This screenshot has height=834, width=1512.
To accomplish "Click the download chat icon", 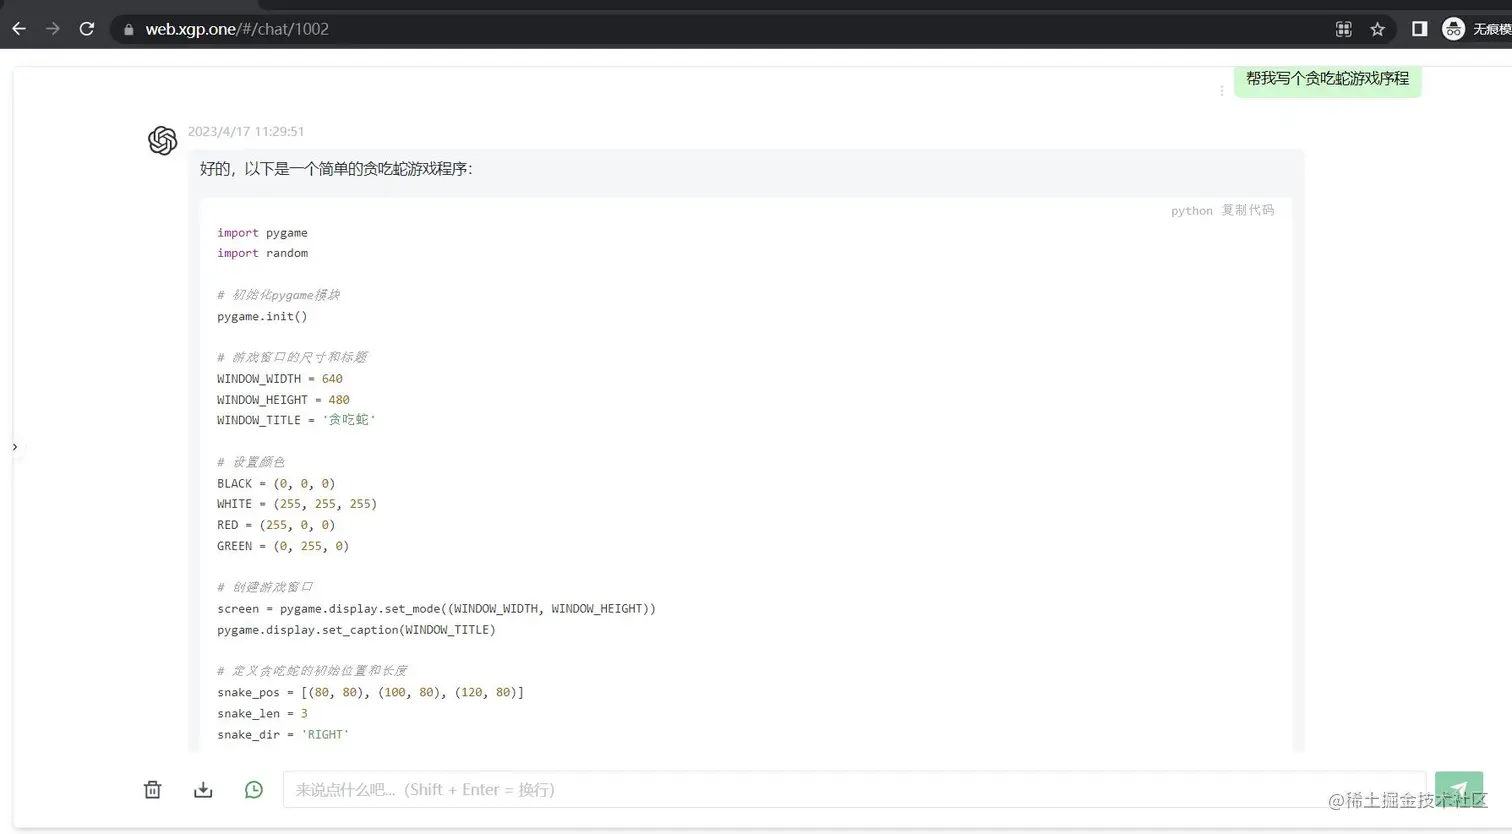I will [x=203, y=790].
